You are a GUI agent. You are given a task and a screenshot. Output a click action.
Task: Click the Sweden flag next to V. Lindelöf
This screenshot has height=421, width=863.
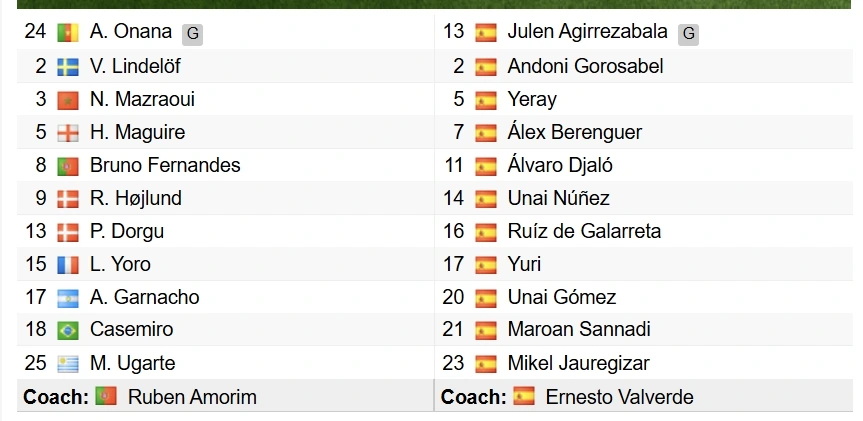point(68,67)
